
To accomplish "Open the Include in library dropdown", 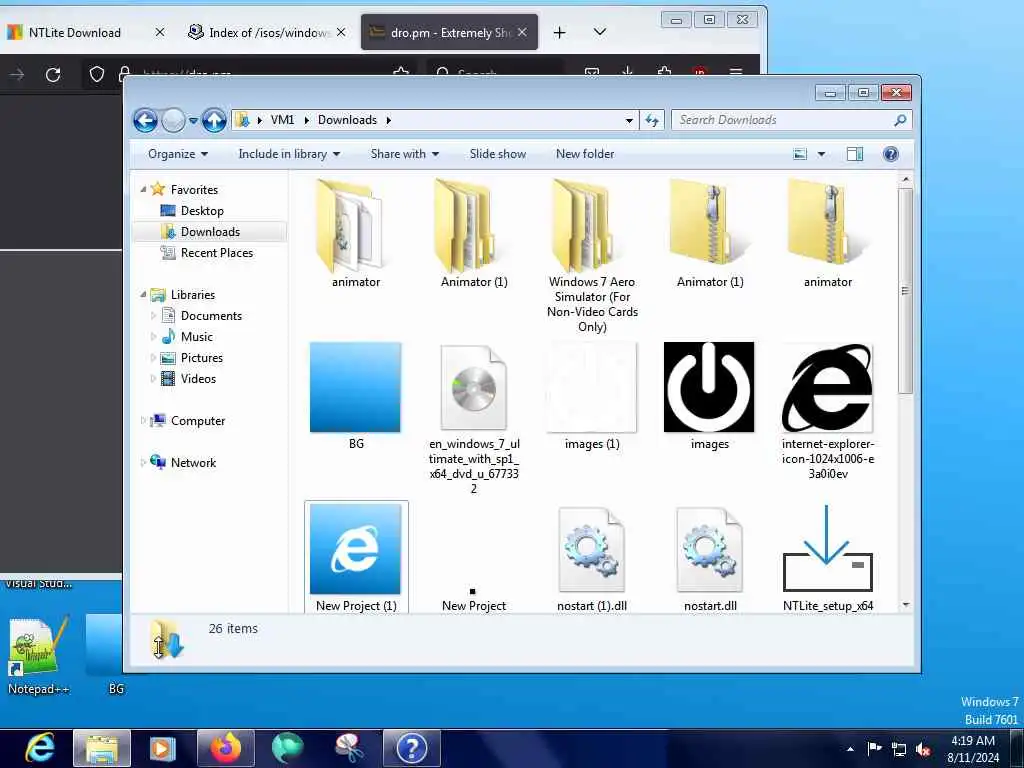I will (289, 154).
